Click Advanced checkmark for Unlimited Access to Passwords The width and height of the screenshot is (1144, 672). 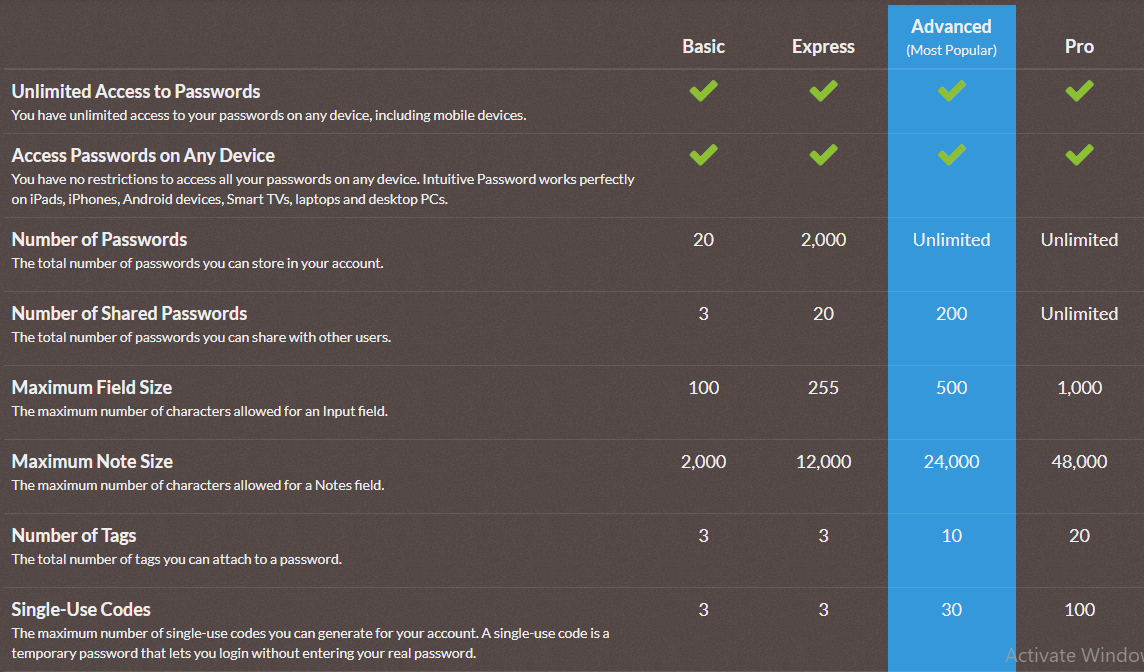click(951, 91)
